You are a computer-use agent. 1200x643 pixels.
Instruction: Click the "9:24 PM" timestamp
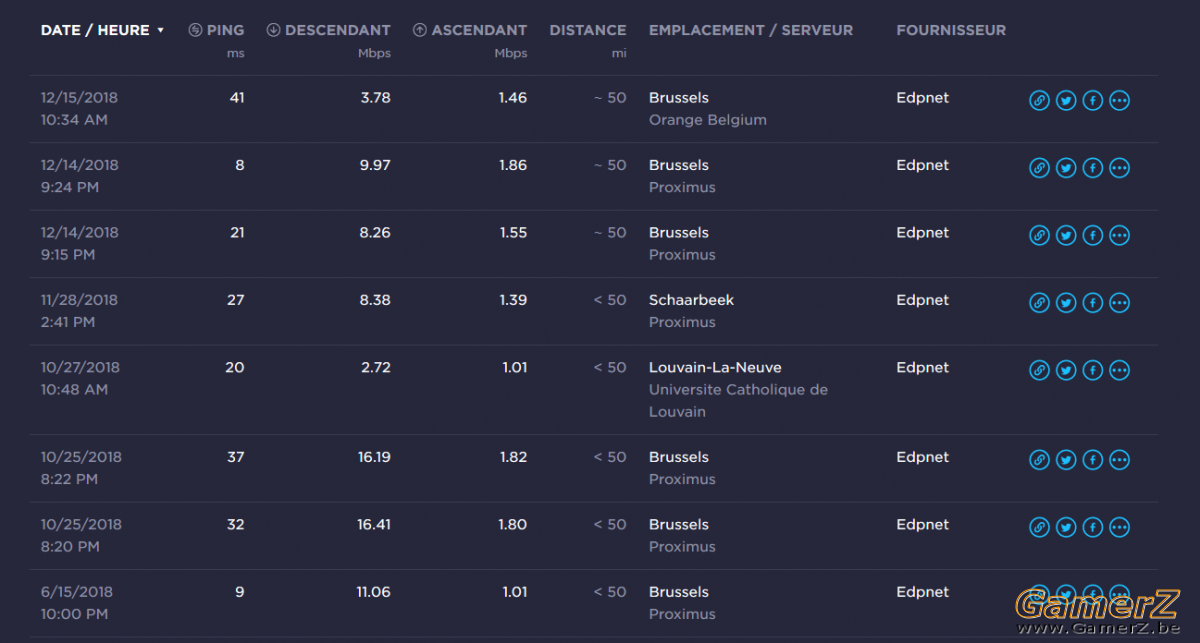click(x=70, y=187)
